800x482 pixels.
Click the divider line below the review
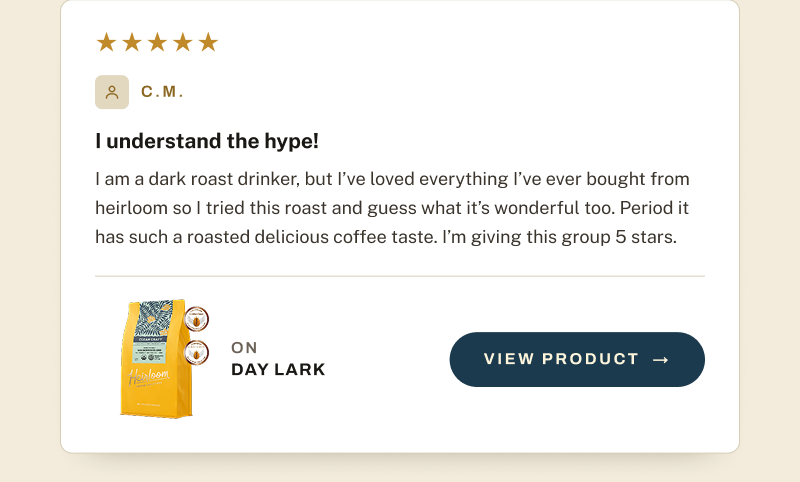[400, 276]
